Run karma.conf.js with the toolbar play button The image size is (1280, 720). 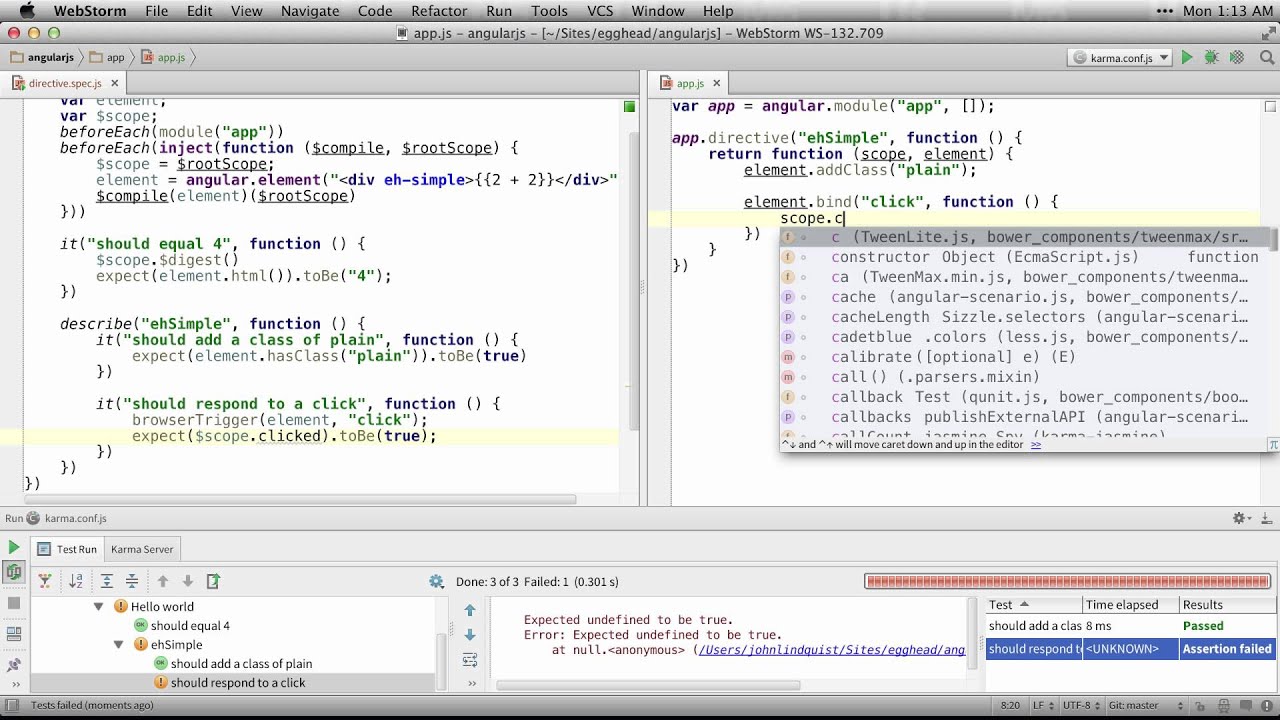1187,58
